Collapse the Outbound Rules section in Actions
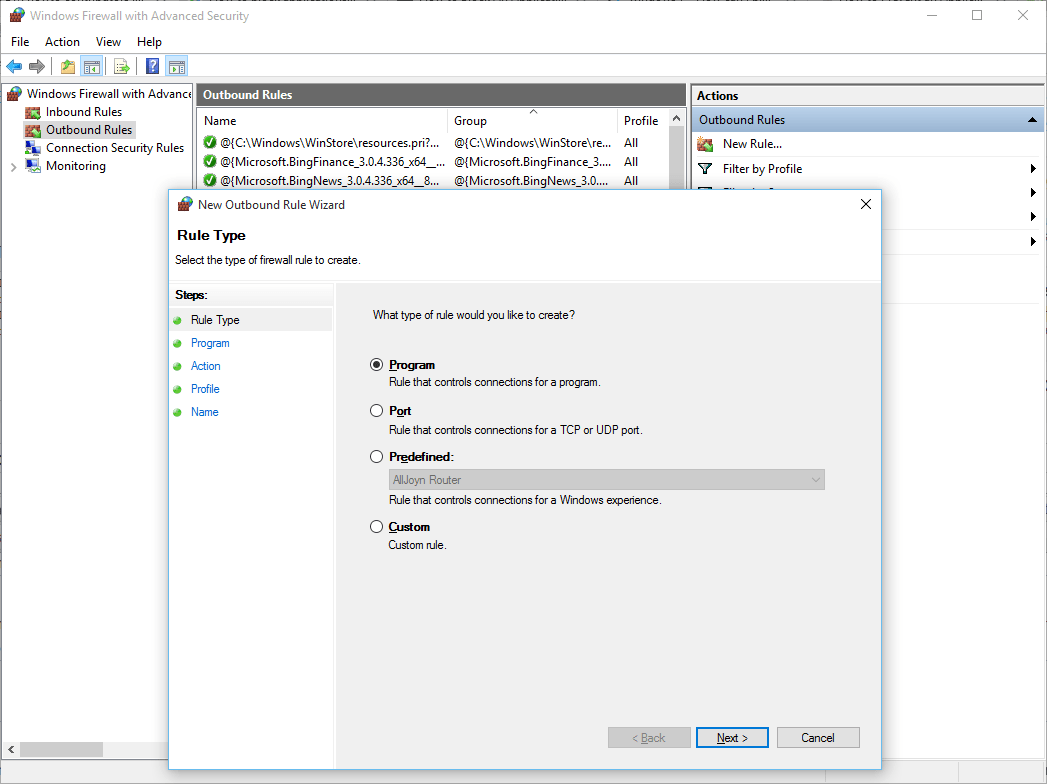Viewport: 1047px width, 784px height. tap(1032, 120)
